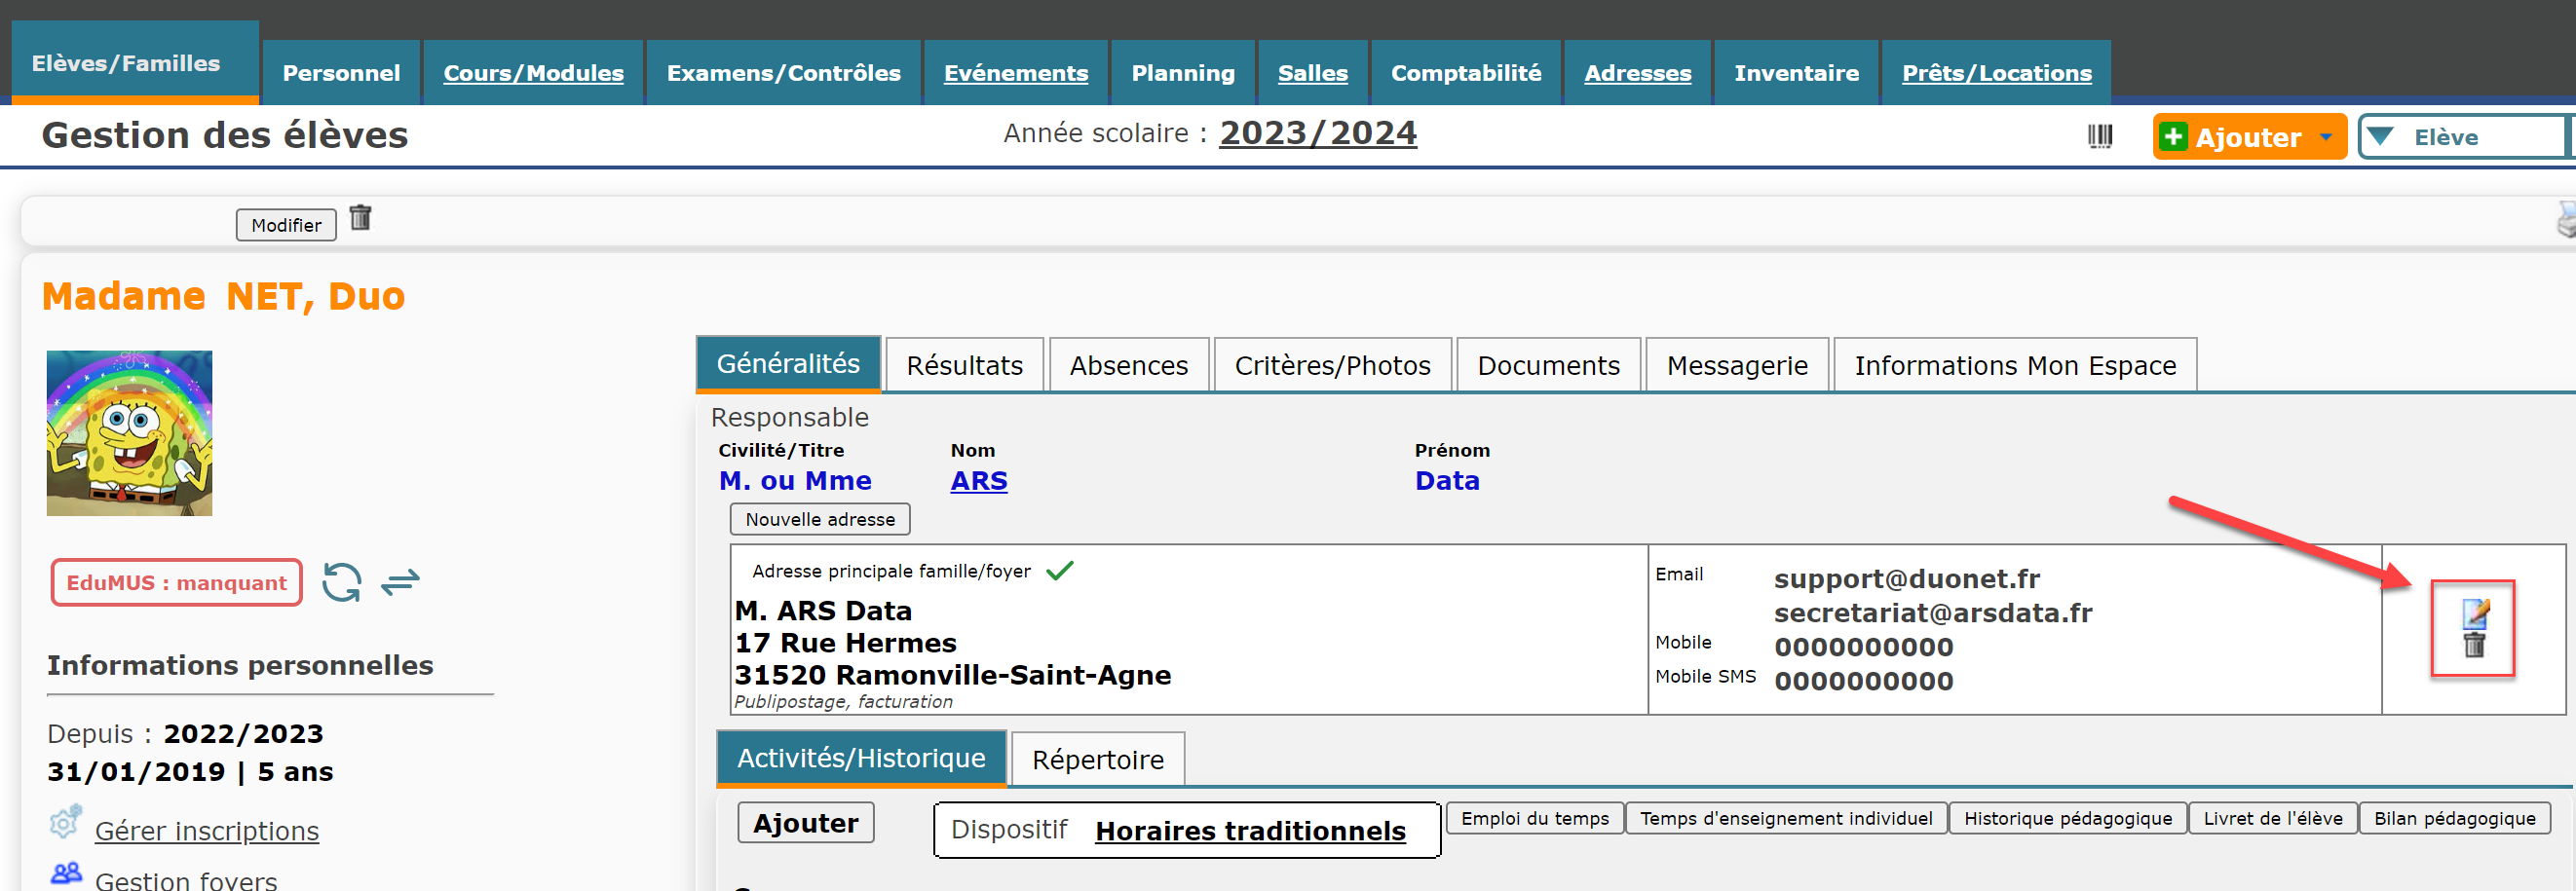Click email secretariat@arsdata.fr
The image size is (2576, 891).
pos(1932,612)
